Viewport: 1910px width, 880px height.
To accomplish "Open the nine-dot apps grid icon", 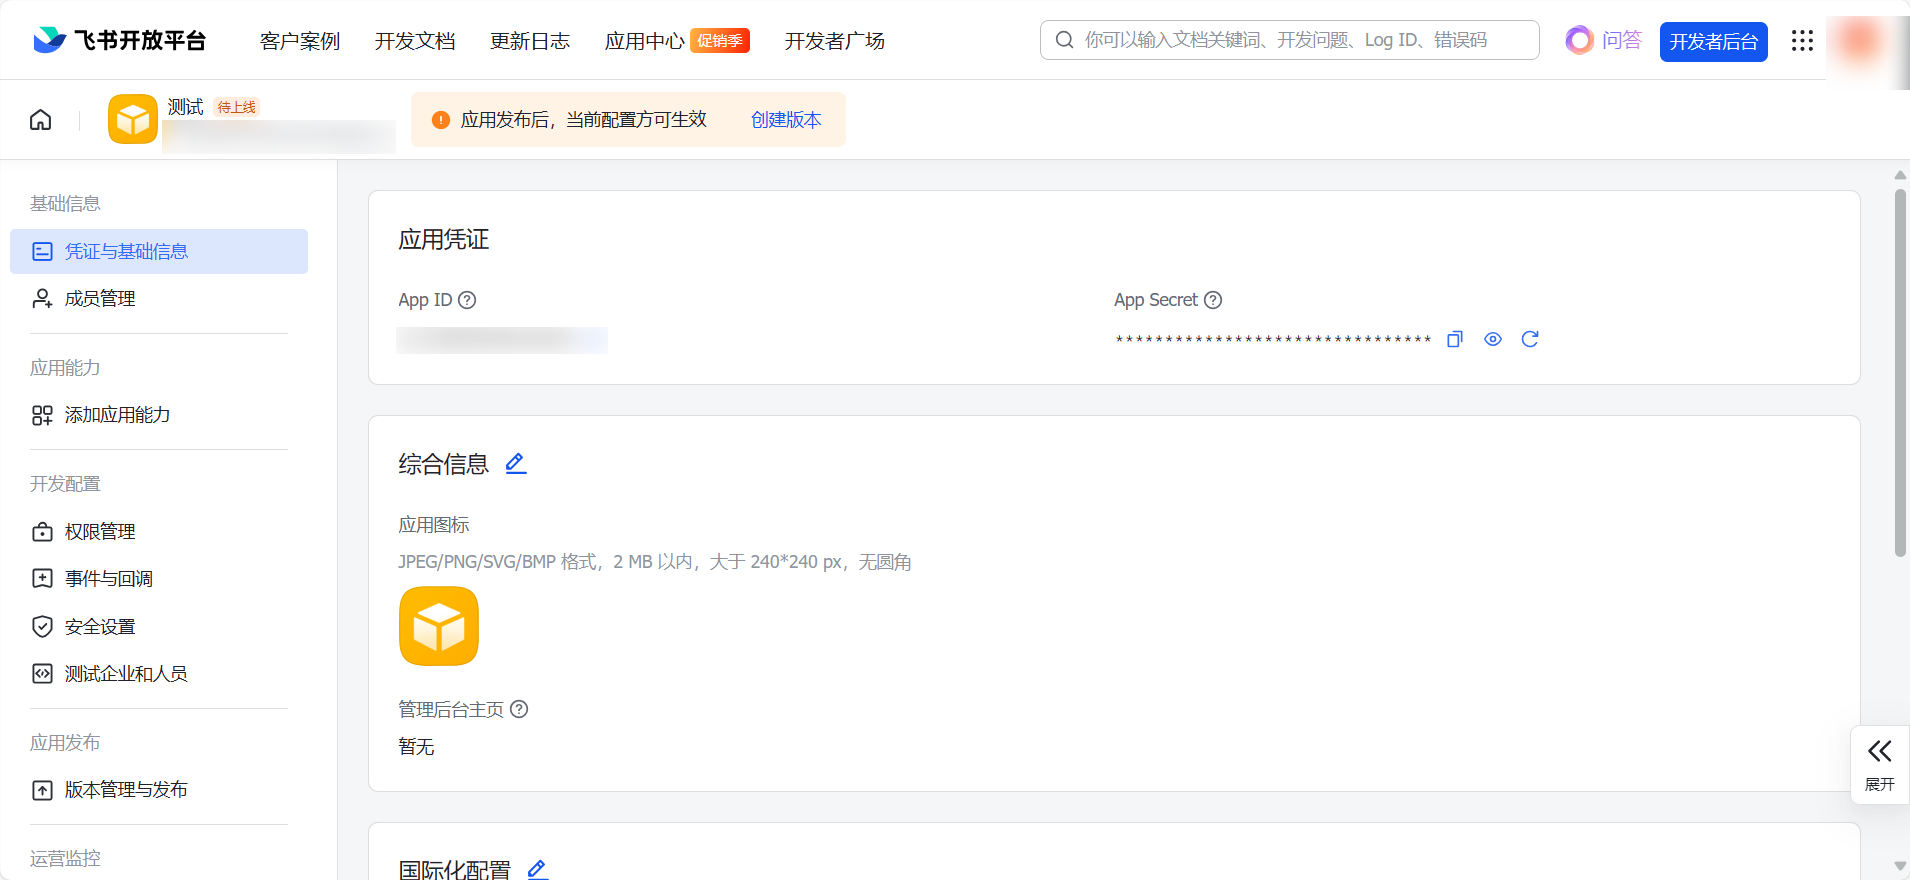I will tap(1802, 41).
